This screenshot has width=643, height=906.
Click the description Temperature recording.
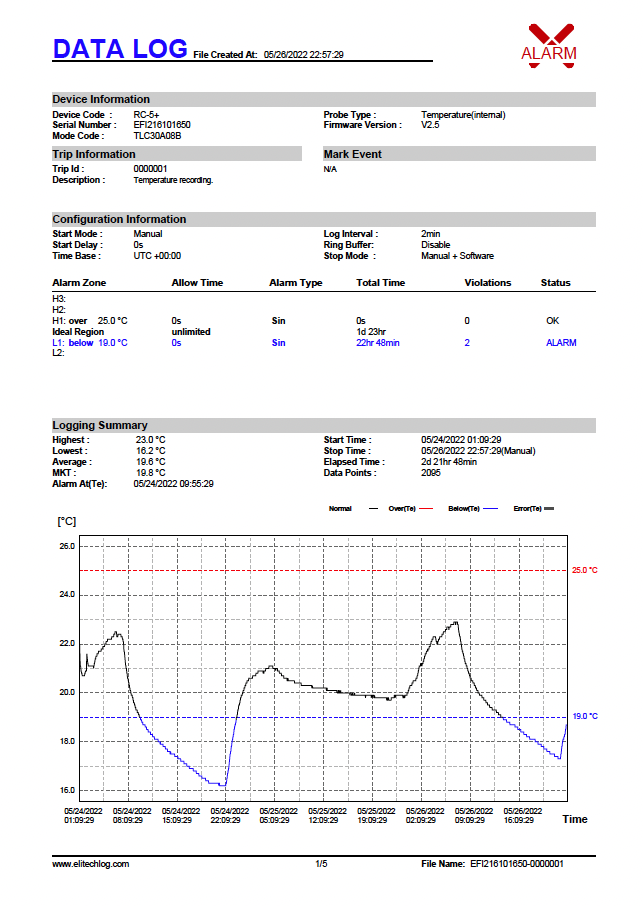click(173, 180)
